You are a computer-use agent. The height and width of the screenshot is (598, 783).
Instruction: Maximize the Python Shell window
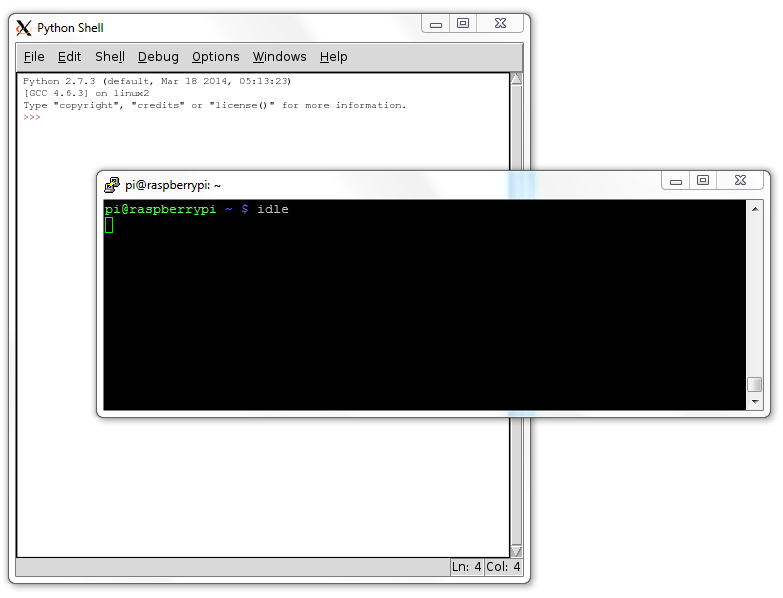pos(463,24)
